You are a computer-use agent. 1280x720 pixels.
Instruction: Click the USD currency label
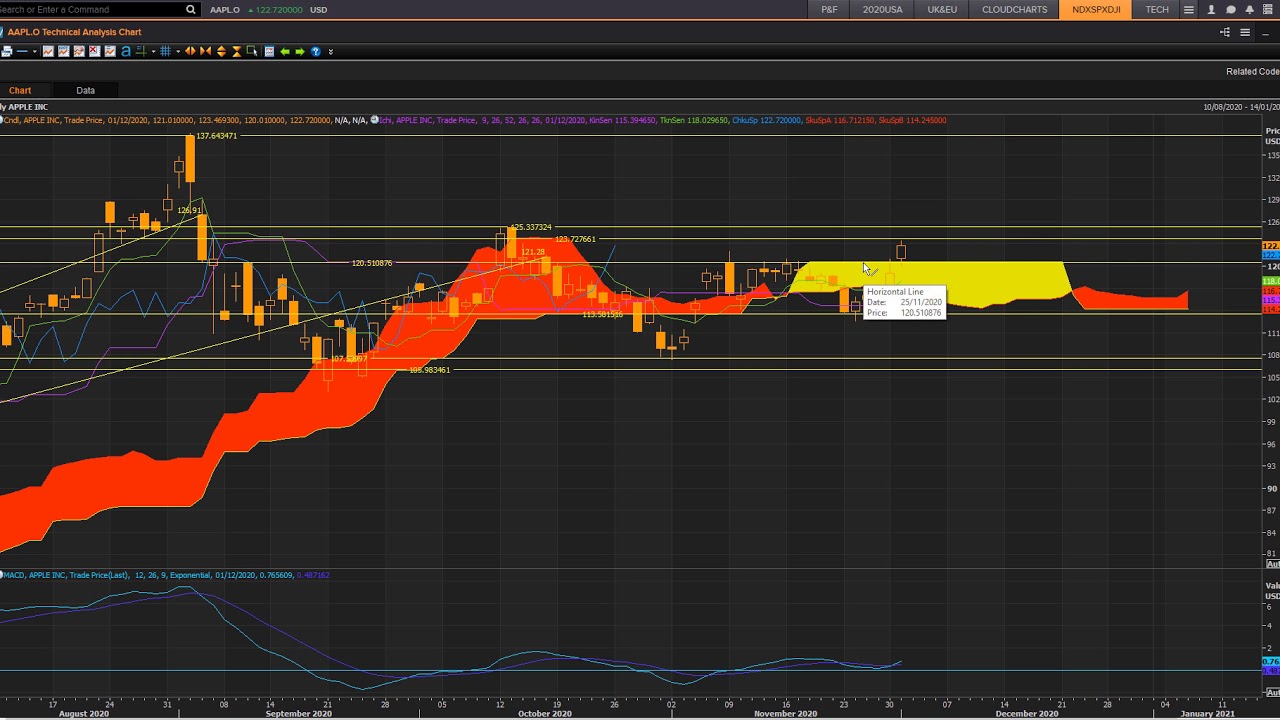click(318, 10)
